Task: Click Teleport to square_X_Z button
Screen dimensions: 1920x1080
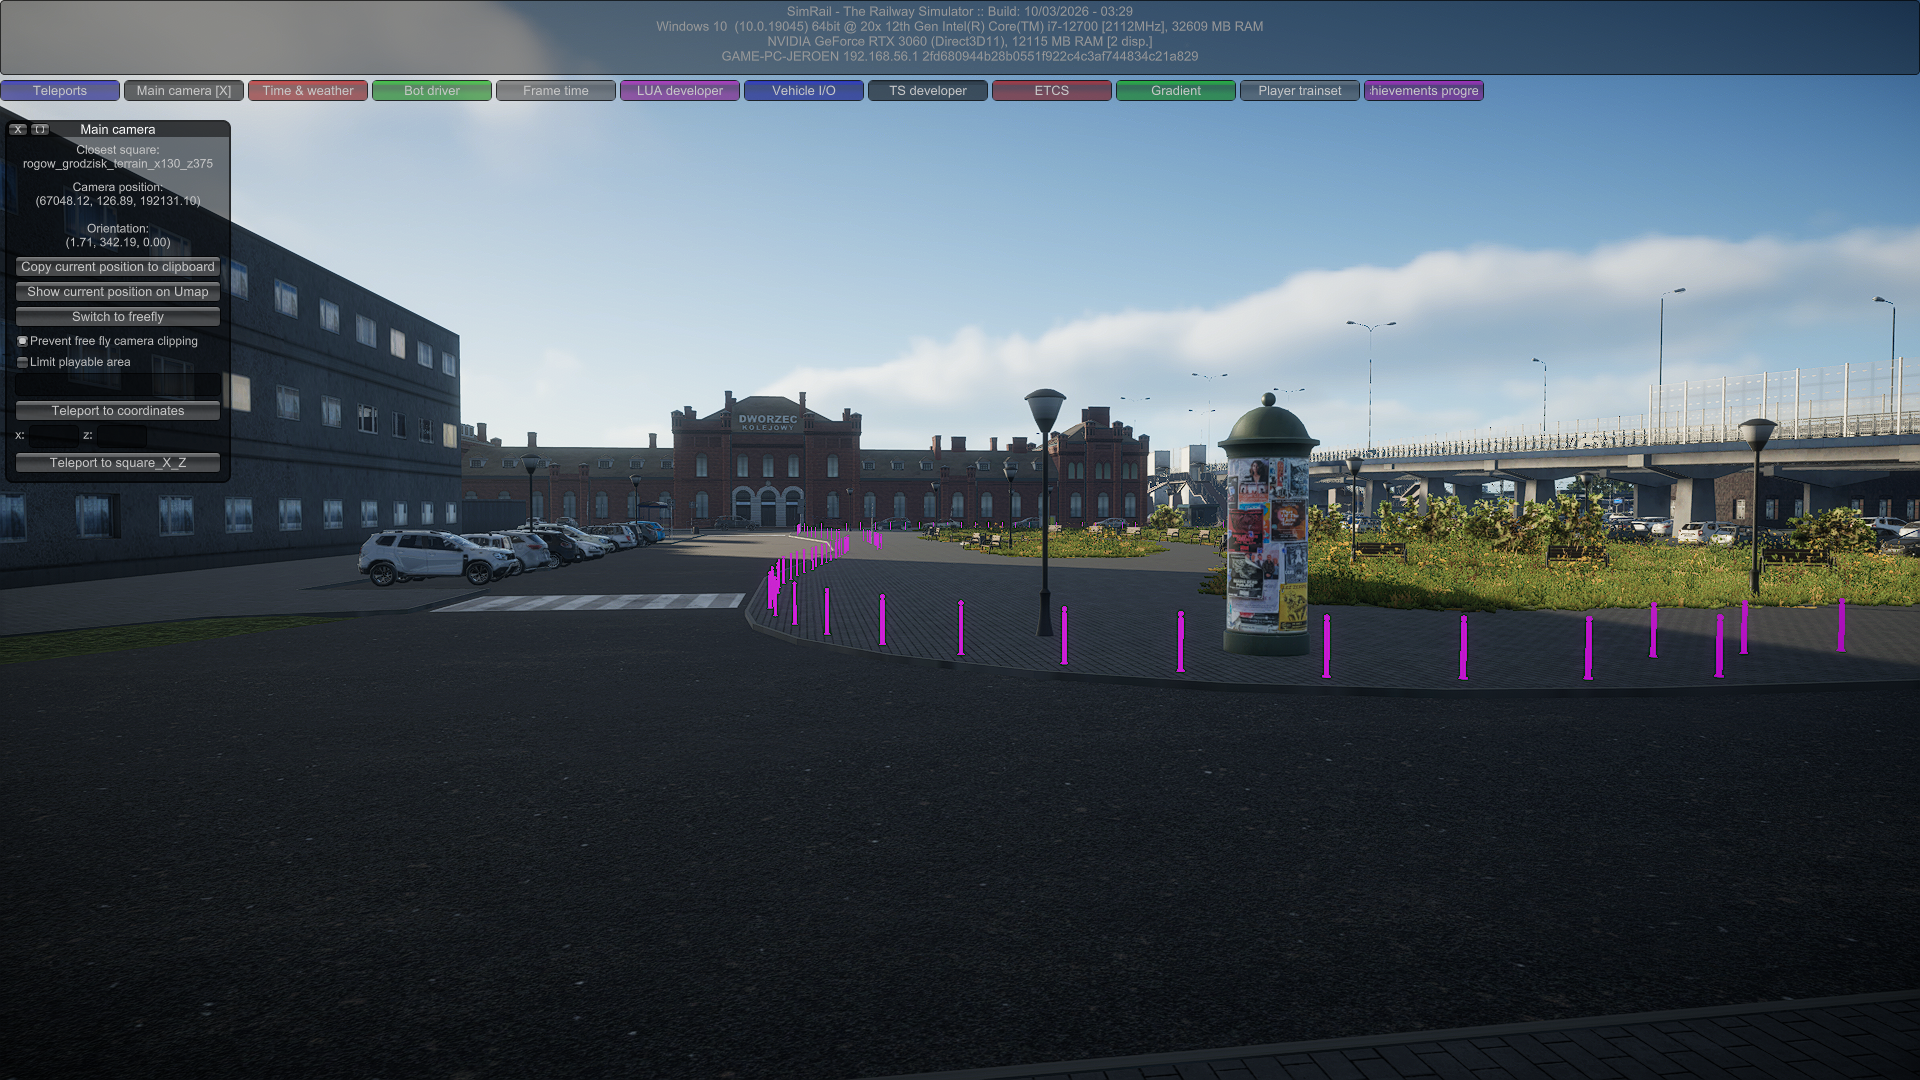Action: (118, 463)
